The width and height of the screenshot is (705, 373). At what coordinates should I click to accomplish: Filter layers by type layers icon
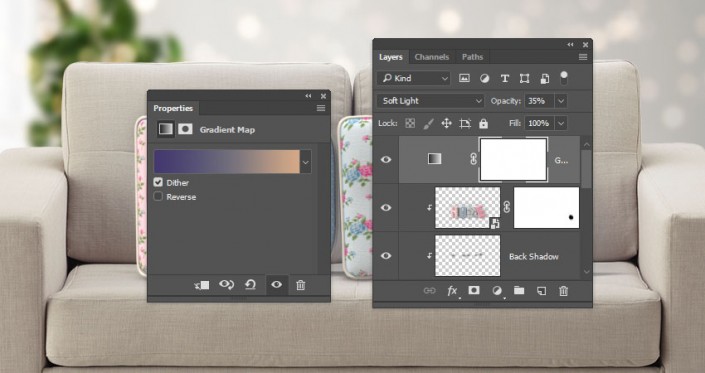click(504, 78)
